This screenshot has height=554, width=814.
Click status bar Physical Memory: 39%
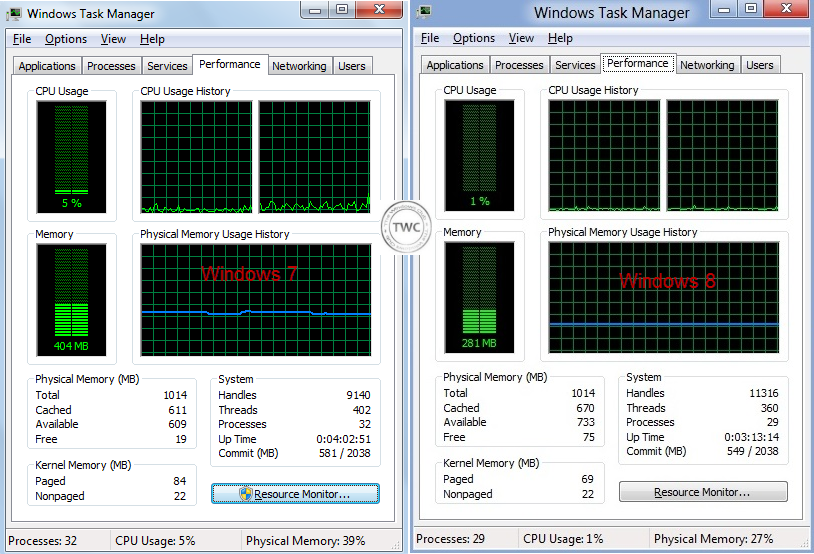tap(305, 541)
